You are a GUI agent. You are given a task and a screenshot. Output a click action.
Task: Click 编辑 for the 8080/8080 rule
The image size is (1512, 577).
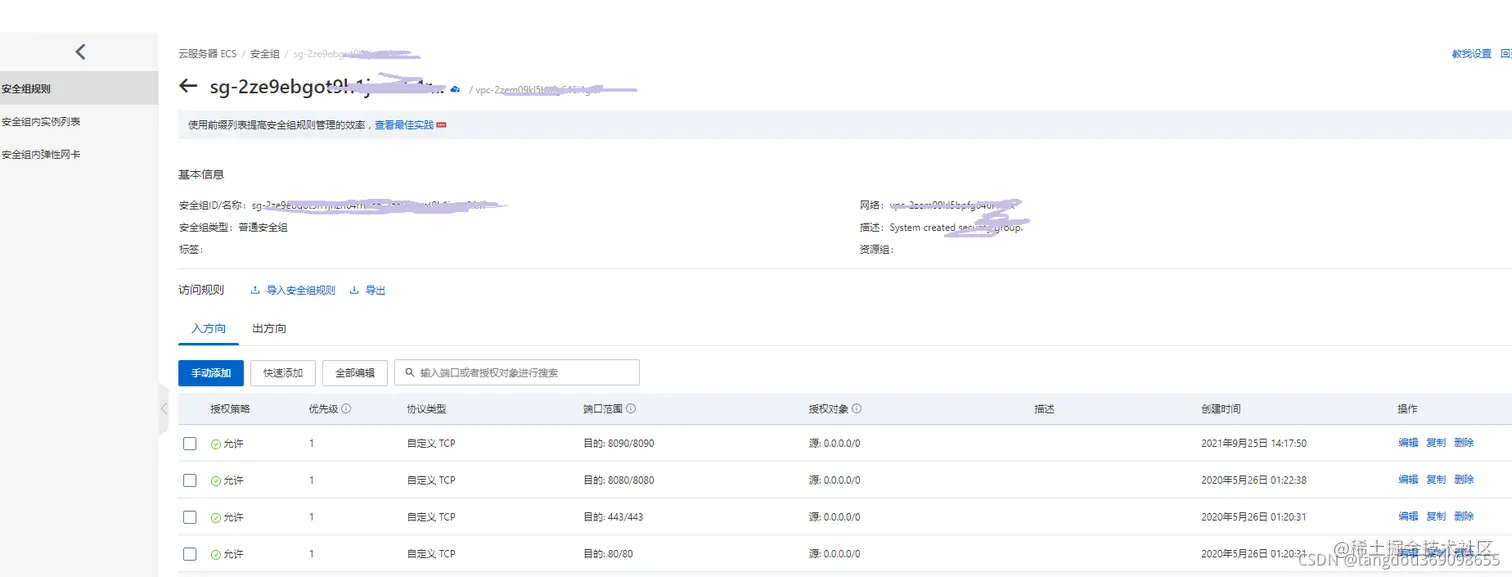pos(1408,480)
